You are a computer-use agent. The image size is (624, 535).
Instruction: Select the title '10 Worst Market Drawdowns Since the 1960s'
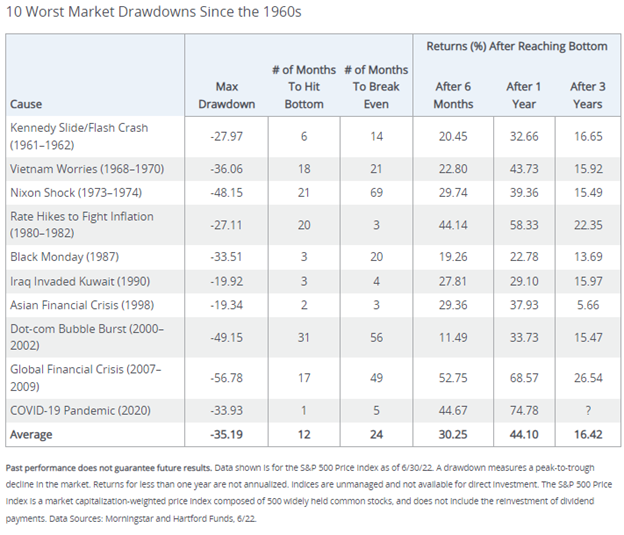[154, 12]
